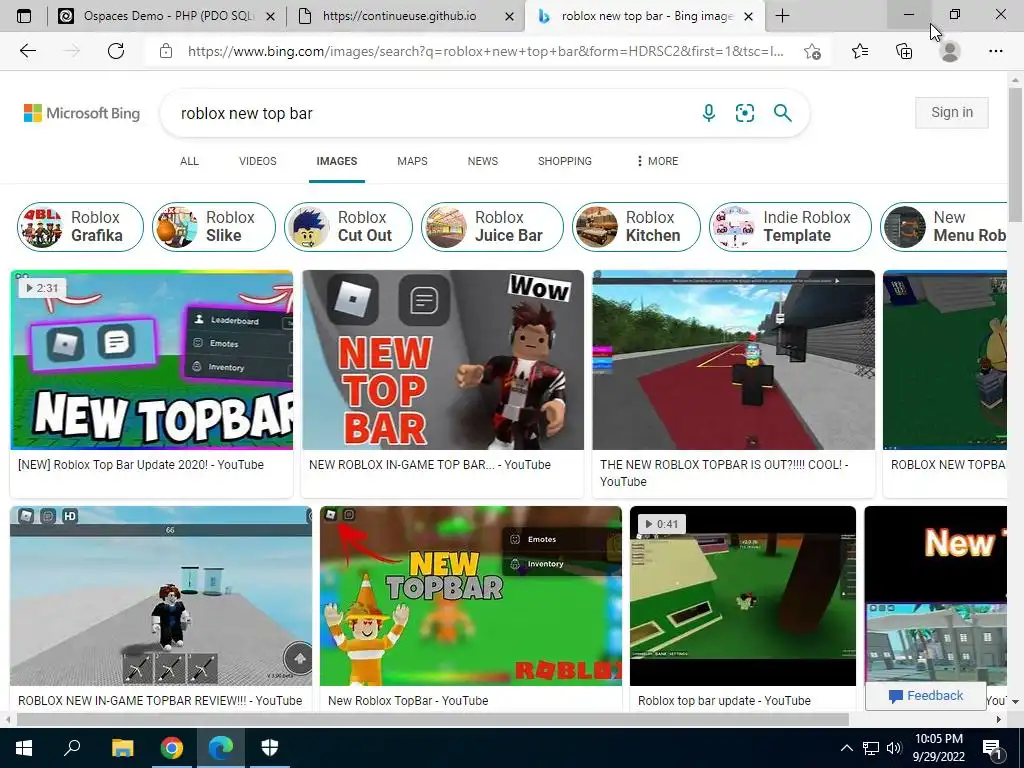Show hidden system tray icons
This screenshot has width=1024, height=768.
846,748
